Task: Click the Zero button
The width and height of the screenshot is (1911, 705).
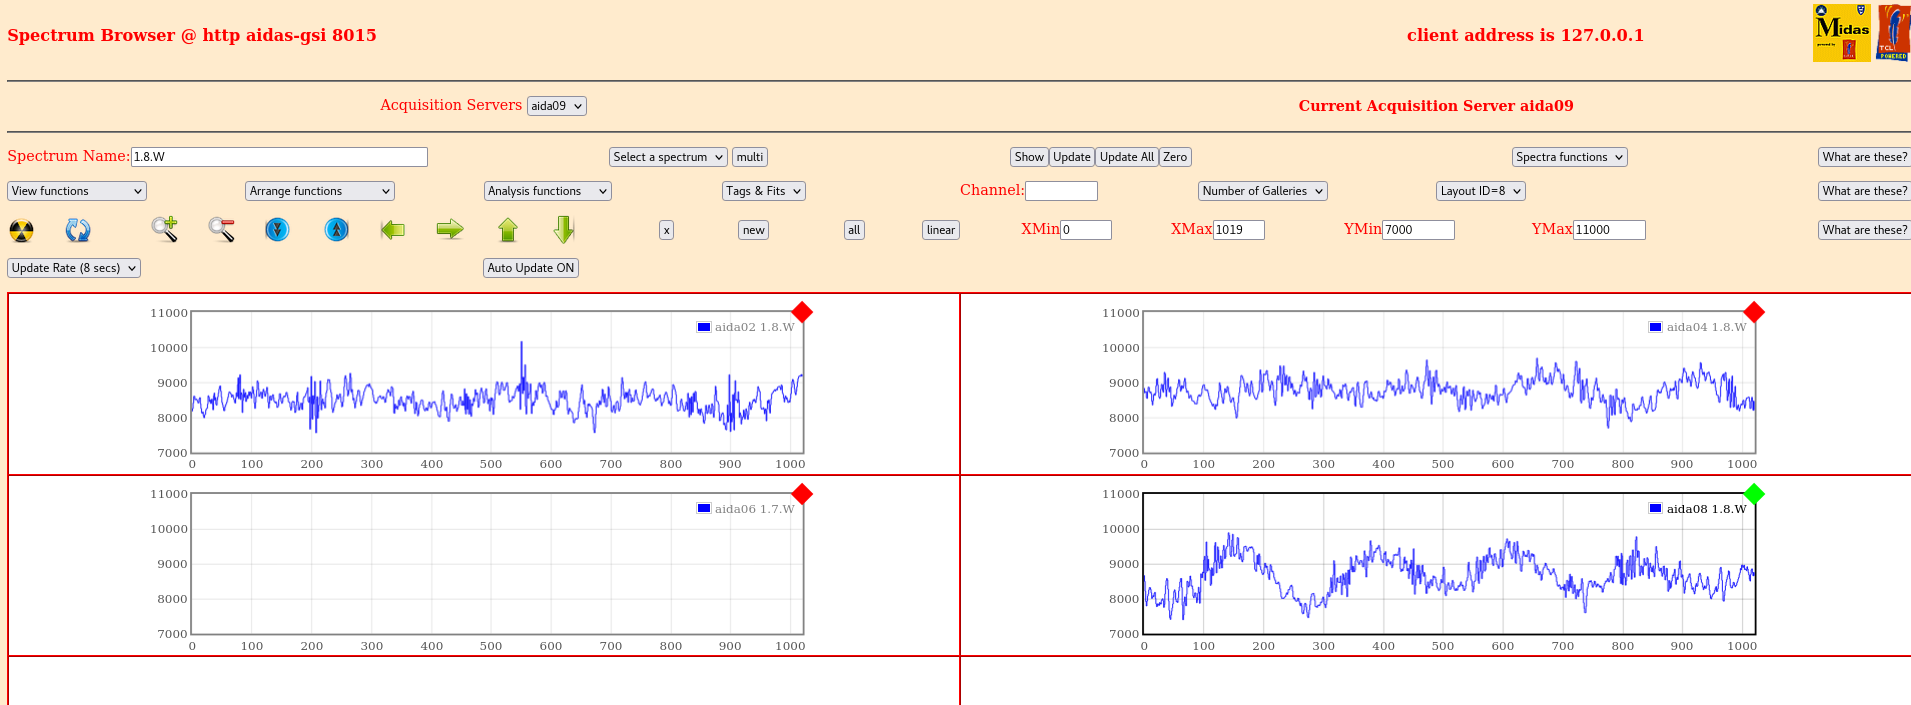Action: pyautogui.click(x=1175, y=157)
